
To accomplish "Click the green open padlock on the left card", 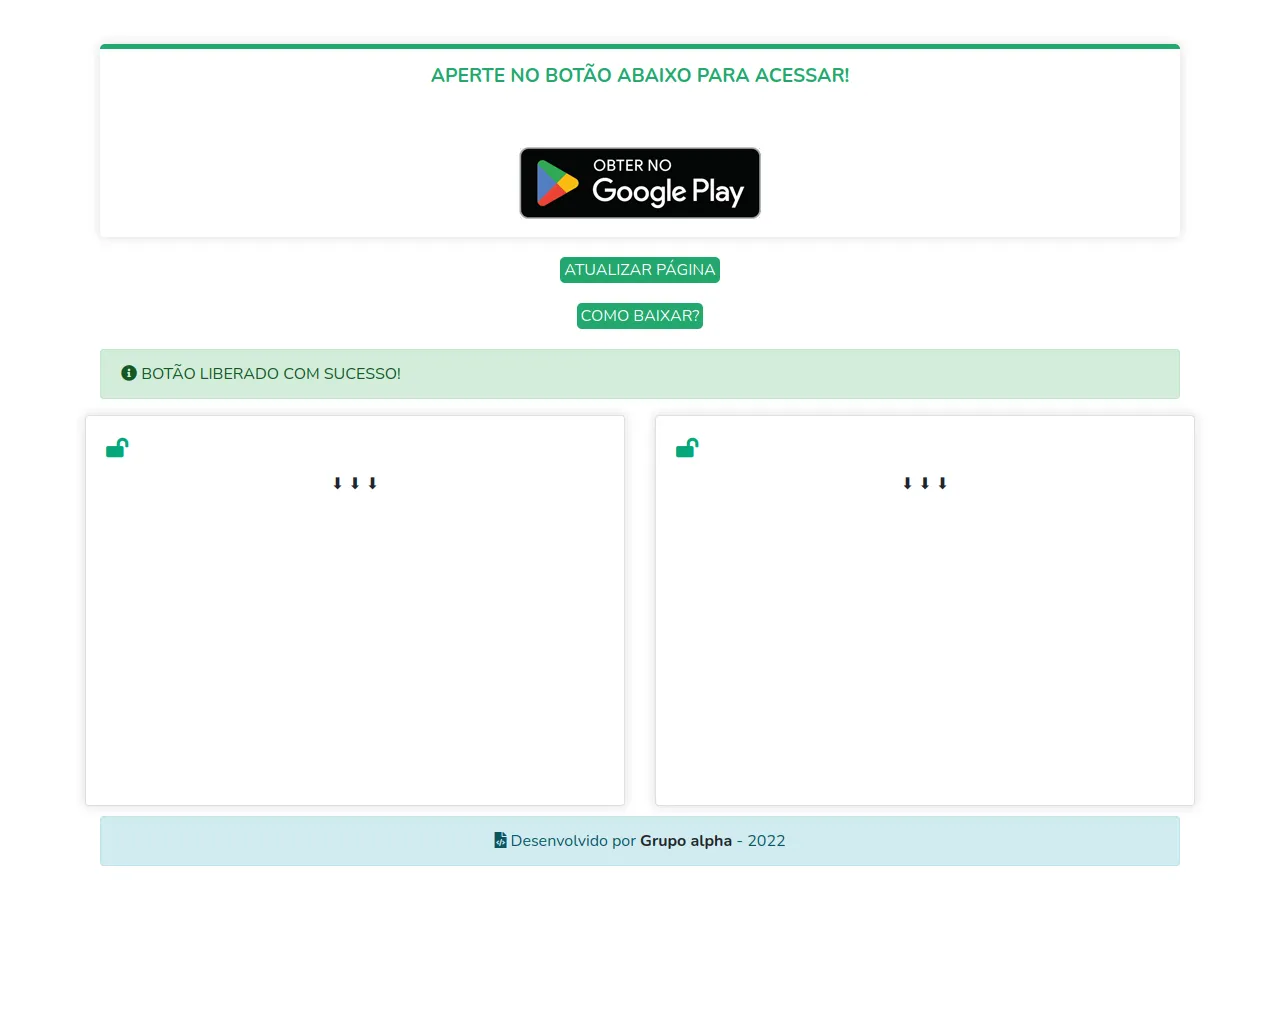I will (117, 448).
